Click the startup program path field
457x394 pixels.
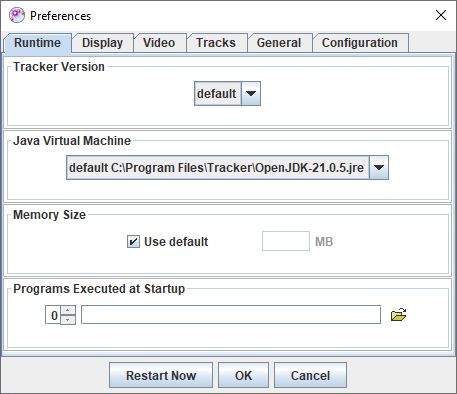[231, 314]
